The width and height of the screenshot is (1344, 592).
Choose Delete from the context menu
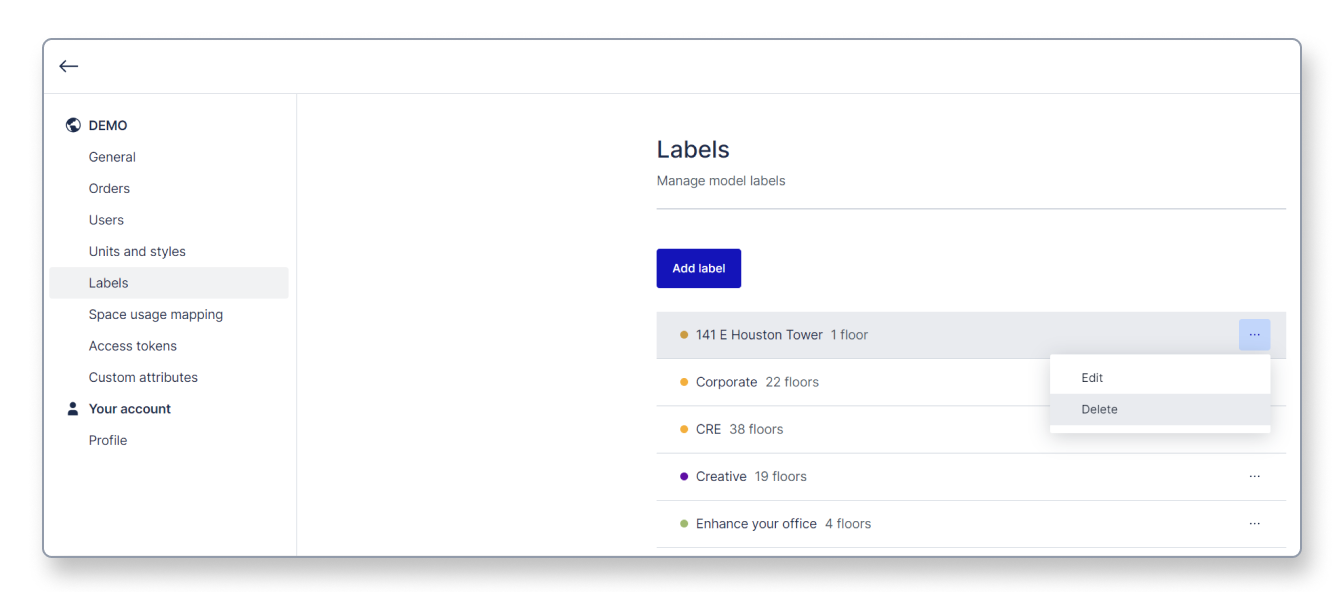(1099, 409)
